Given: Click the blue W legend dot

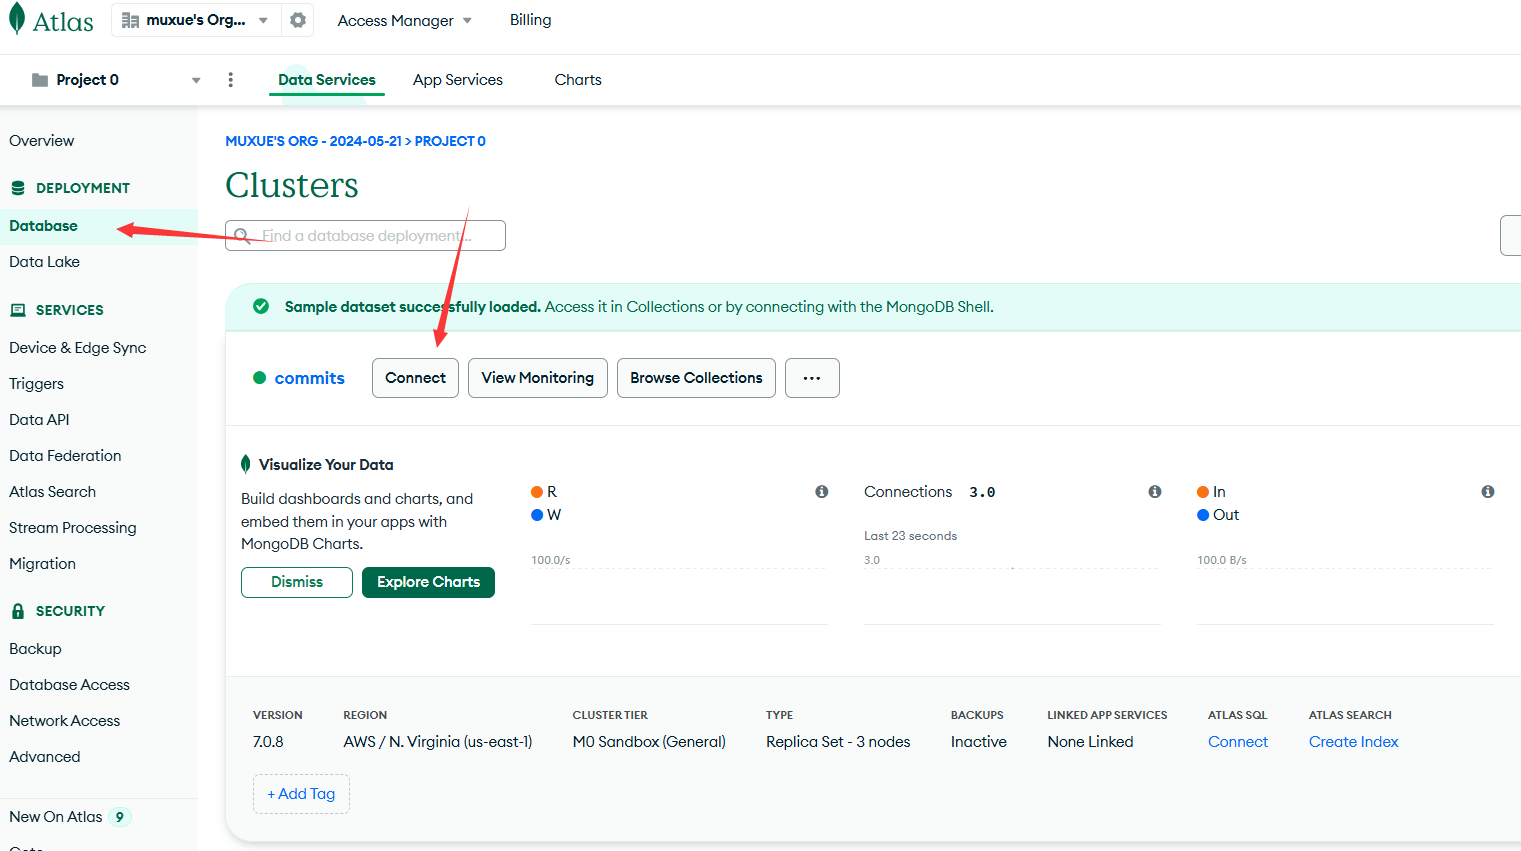Looking at the screenshot, I should coord(537,515).
